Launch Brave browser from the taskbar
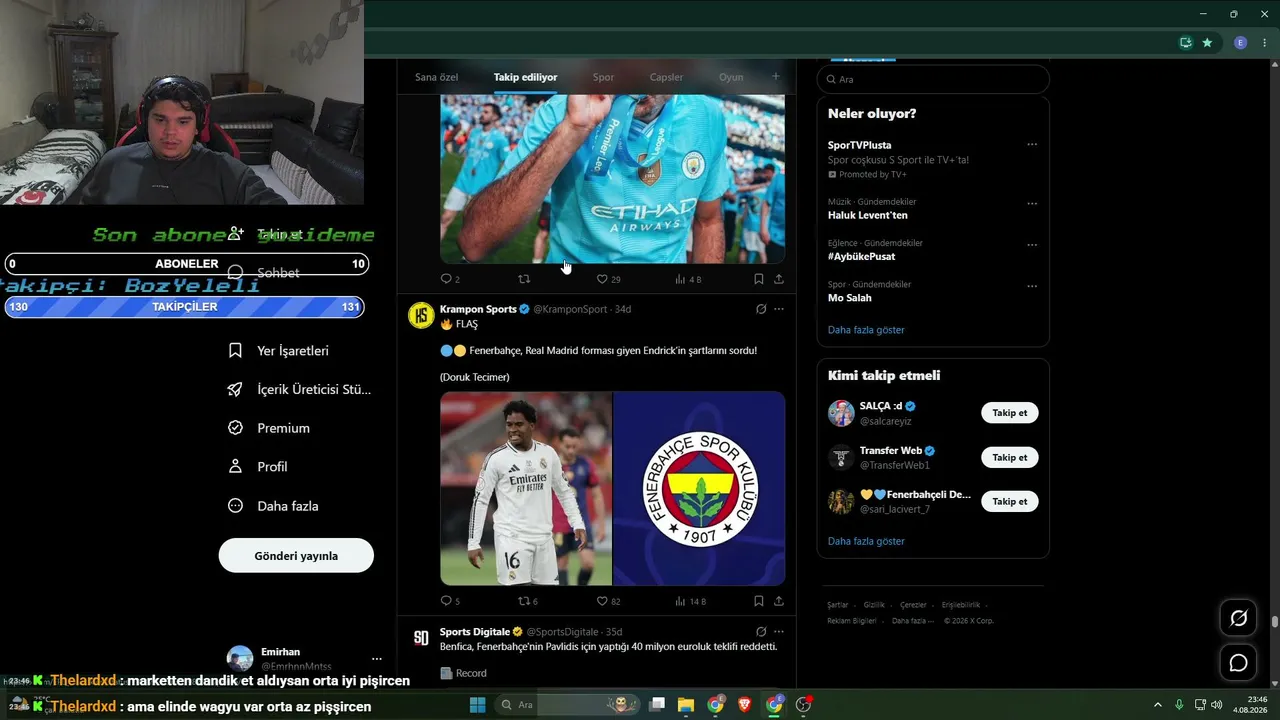 pos(744,705)
